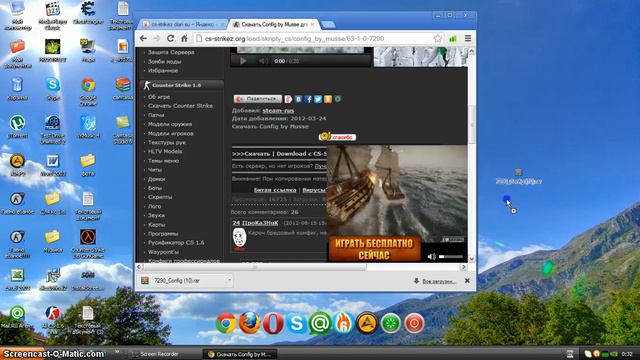Image resolution: width=640 pixels, height=360 pixels.
Task: Report a Битая ссылка broken link
Action: (x=275, y=190)
